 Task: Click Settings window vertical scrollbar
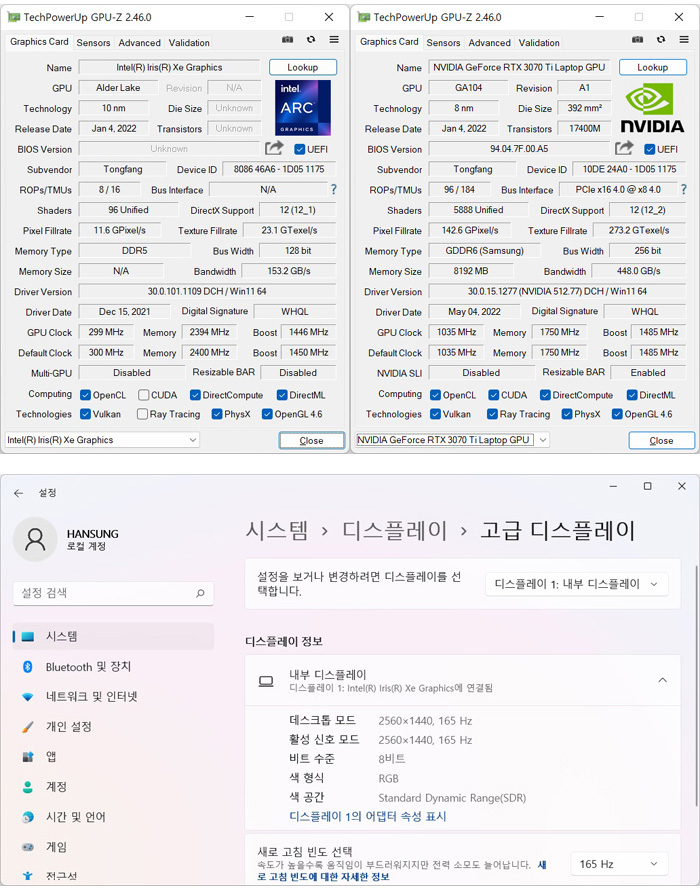pos(696,685)
